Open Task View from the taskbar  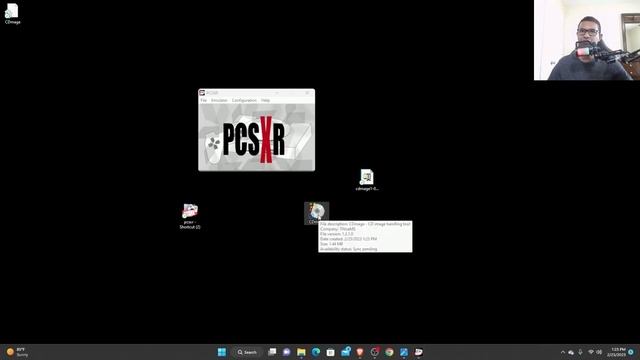pos(272,352)
